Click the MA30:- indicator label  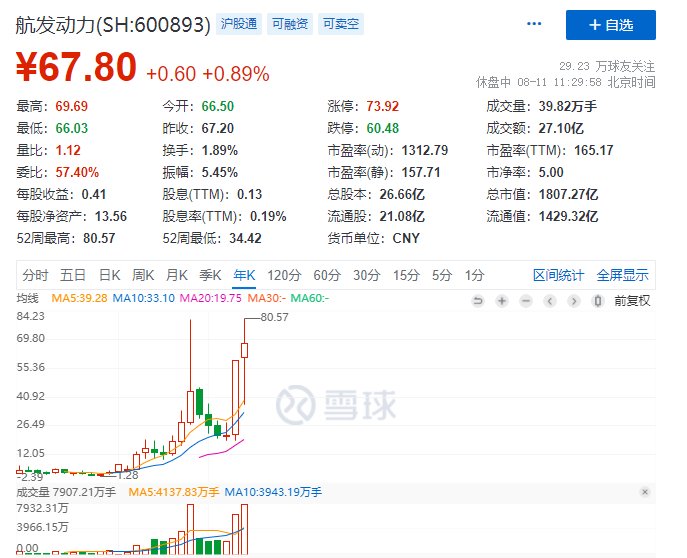pos(266,298)
